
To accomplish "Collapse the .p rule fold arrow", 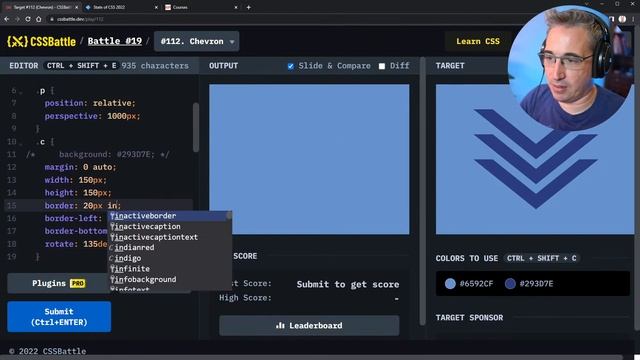I will pos(21,91).
